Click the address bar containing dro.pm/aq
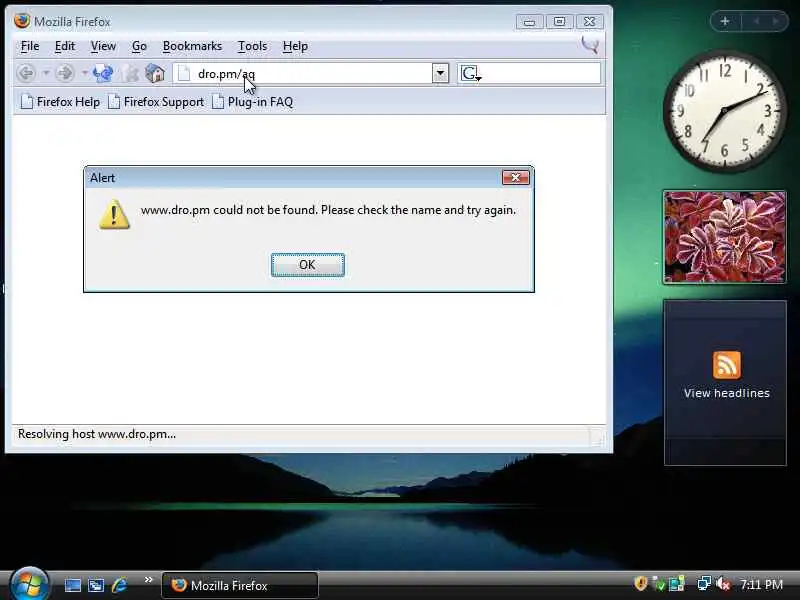 click(311, 73)
